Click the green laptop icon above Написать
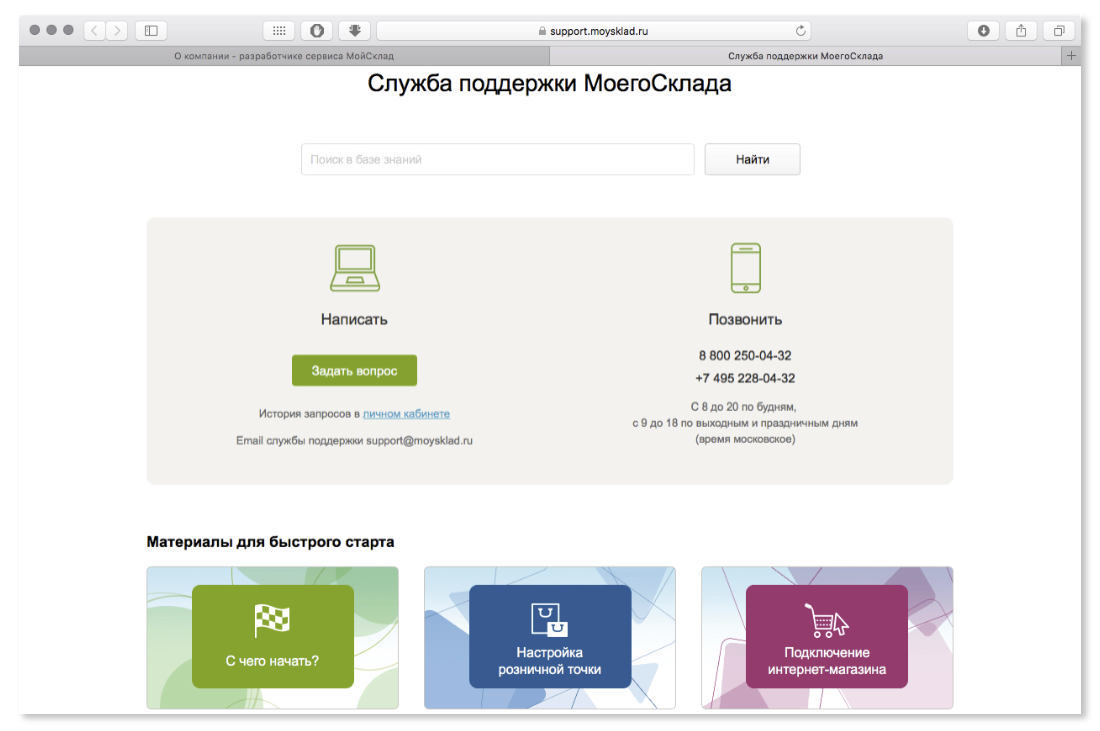 [x=355, y=268]
